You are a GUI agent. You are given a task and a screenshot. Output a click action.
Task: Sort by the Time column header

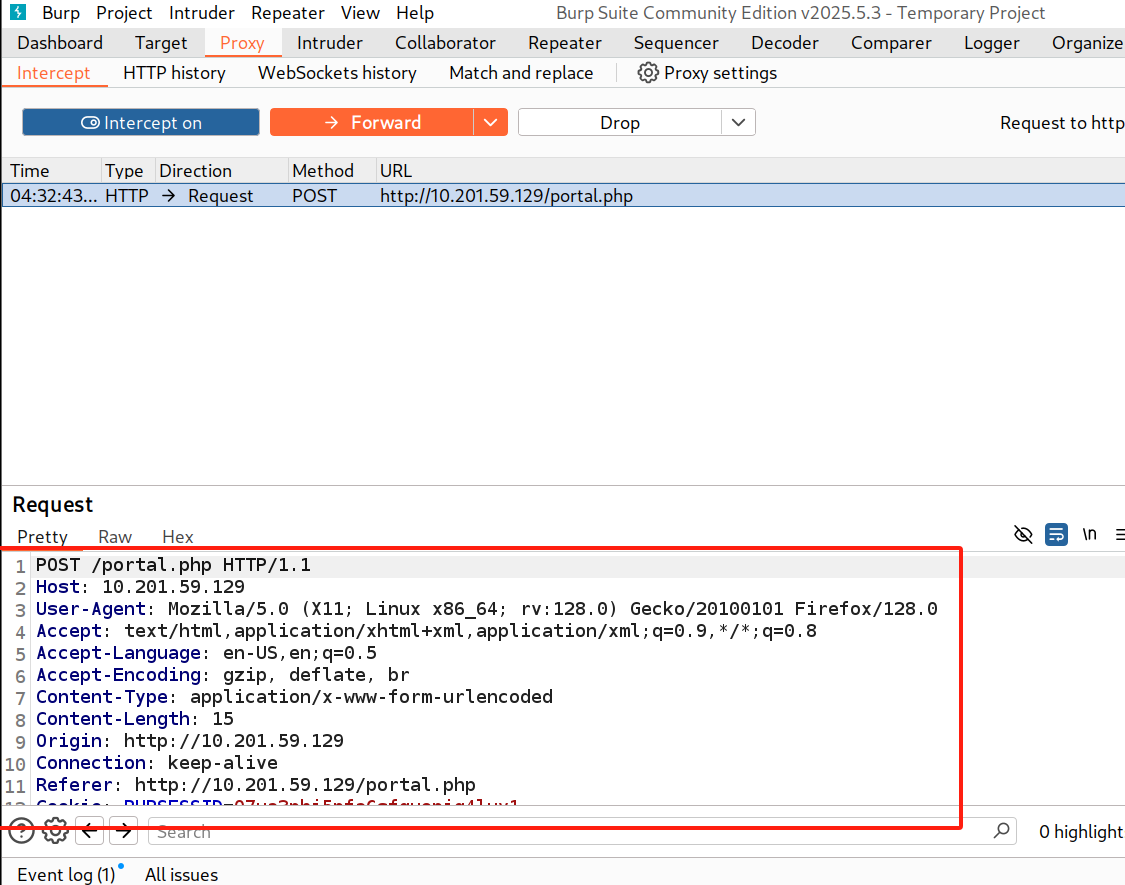(52, 171)
